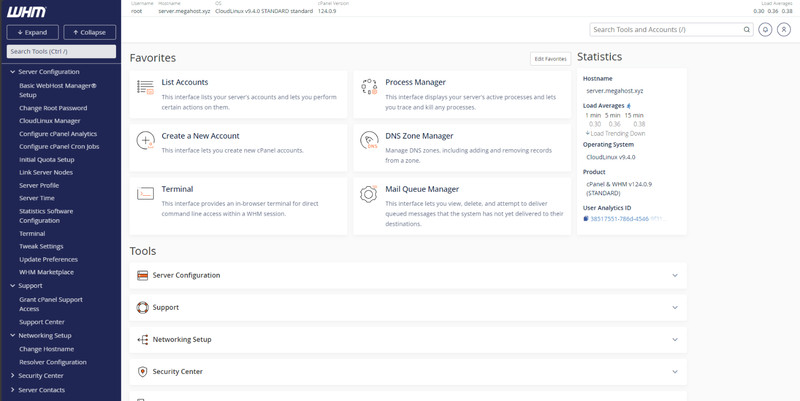Click the magnifier in the top search box
This screenshot has height=401, width=800.
746,30
